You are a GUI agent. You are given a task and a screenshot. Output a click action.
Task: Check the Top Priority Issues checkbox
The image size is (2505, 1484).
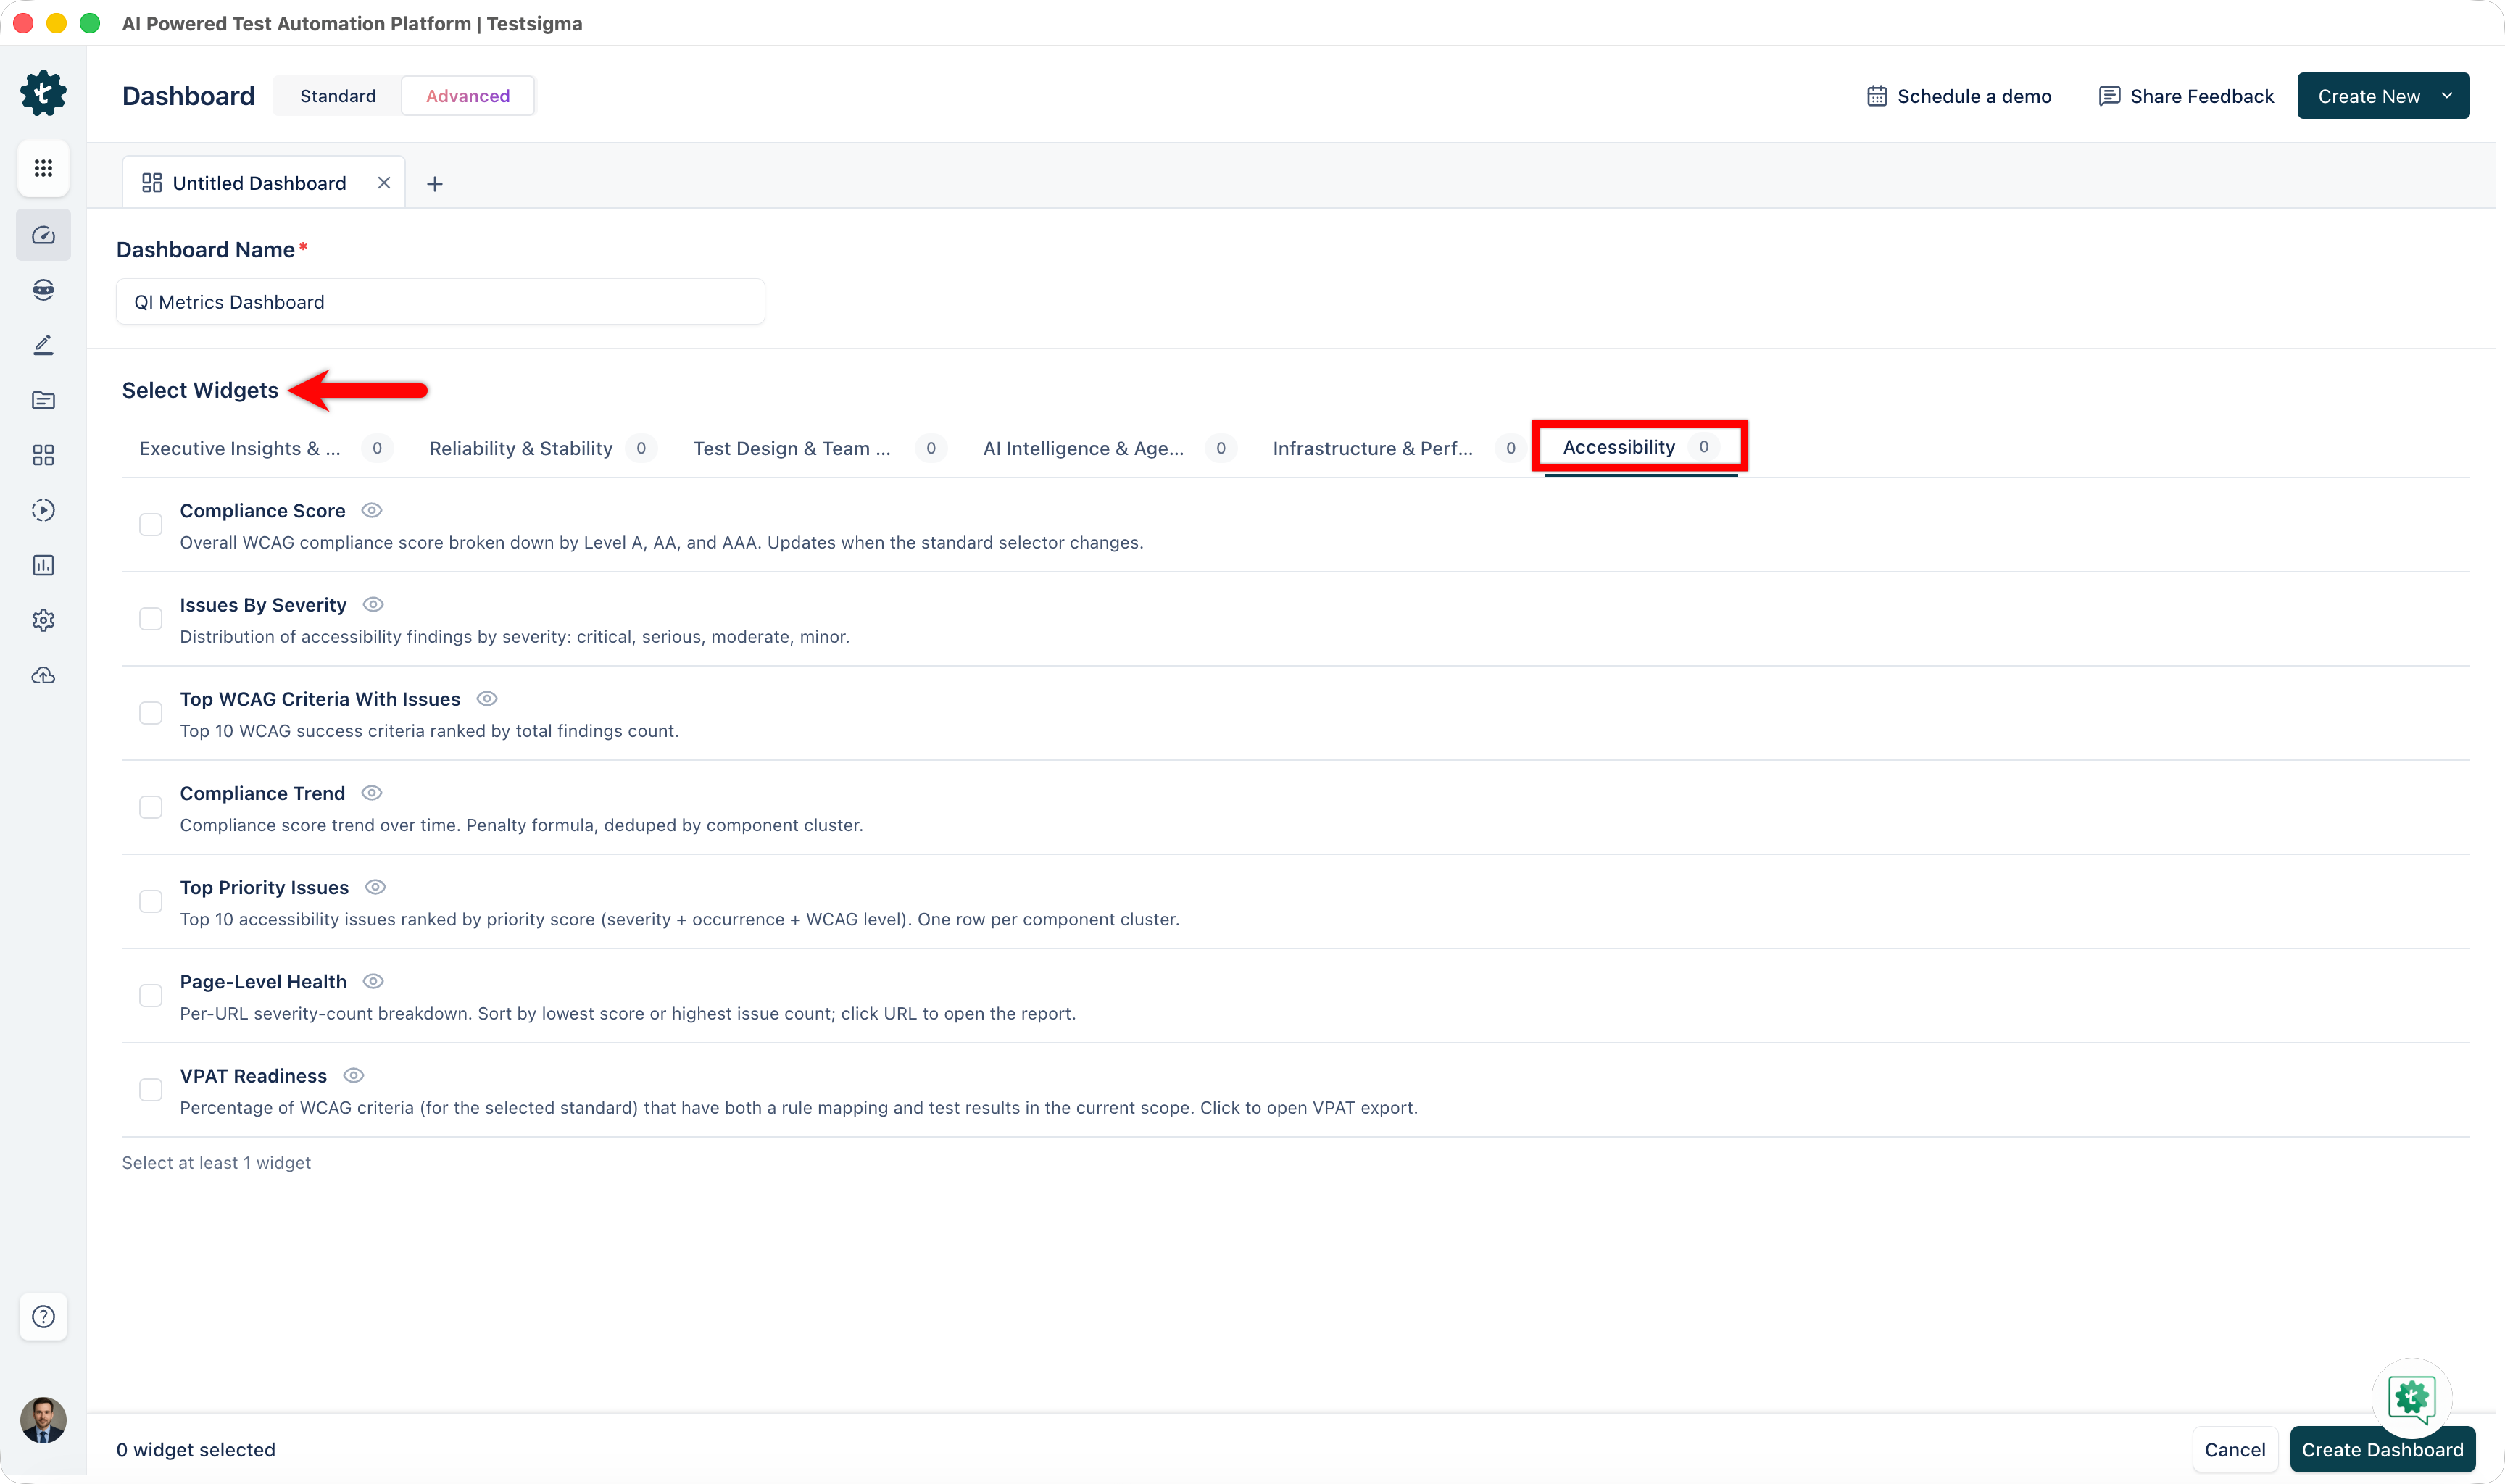[151, 902]
